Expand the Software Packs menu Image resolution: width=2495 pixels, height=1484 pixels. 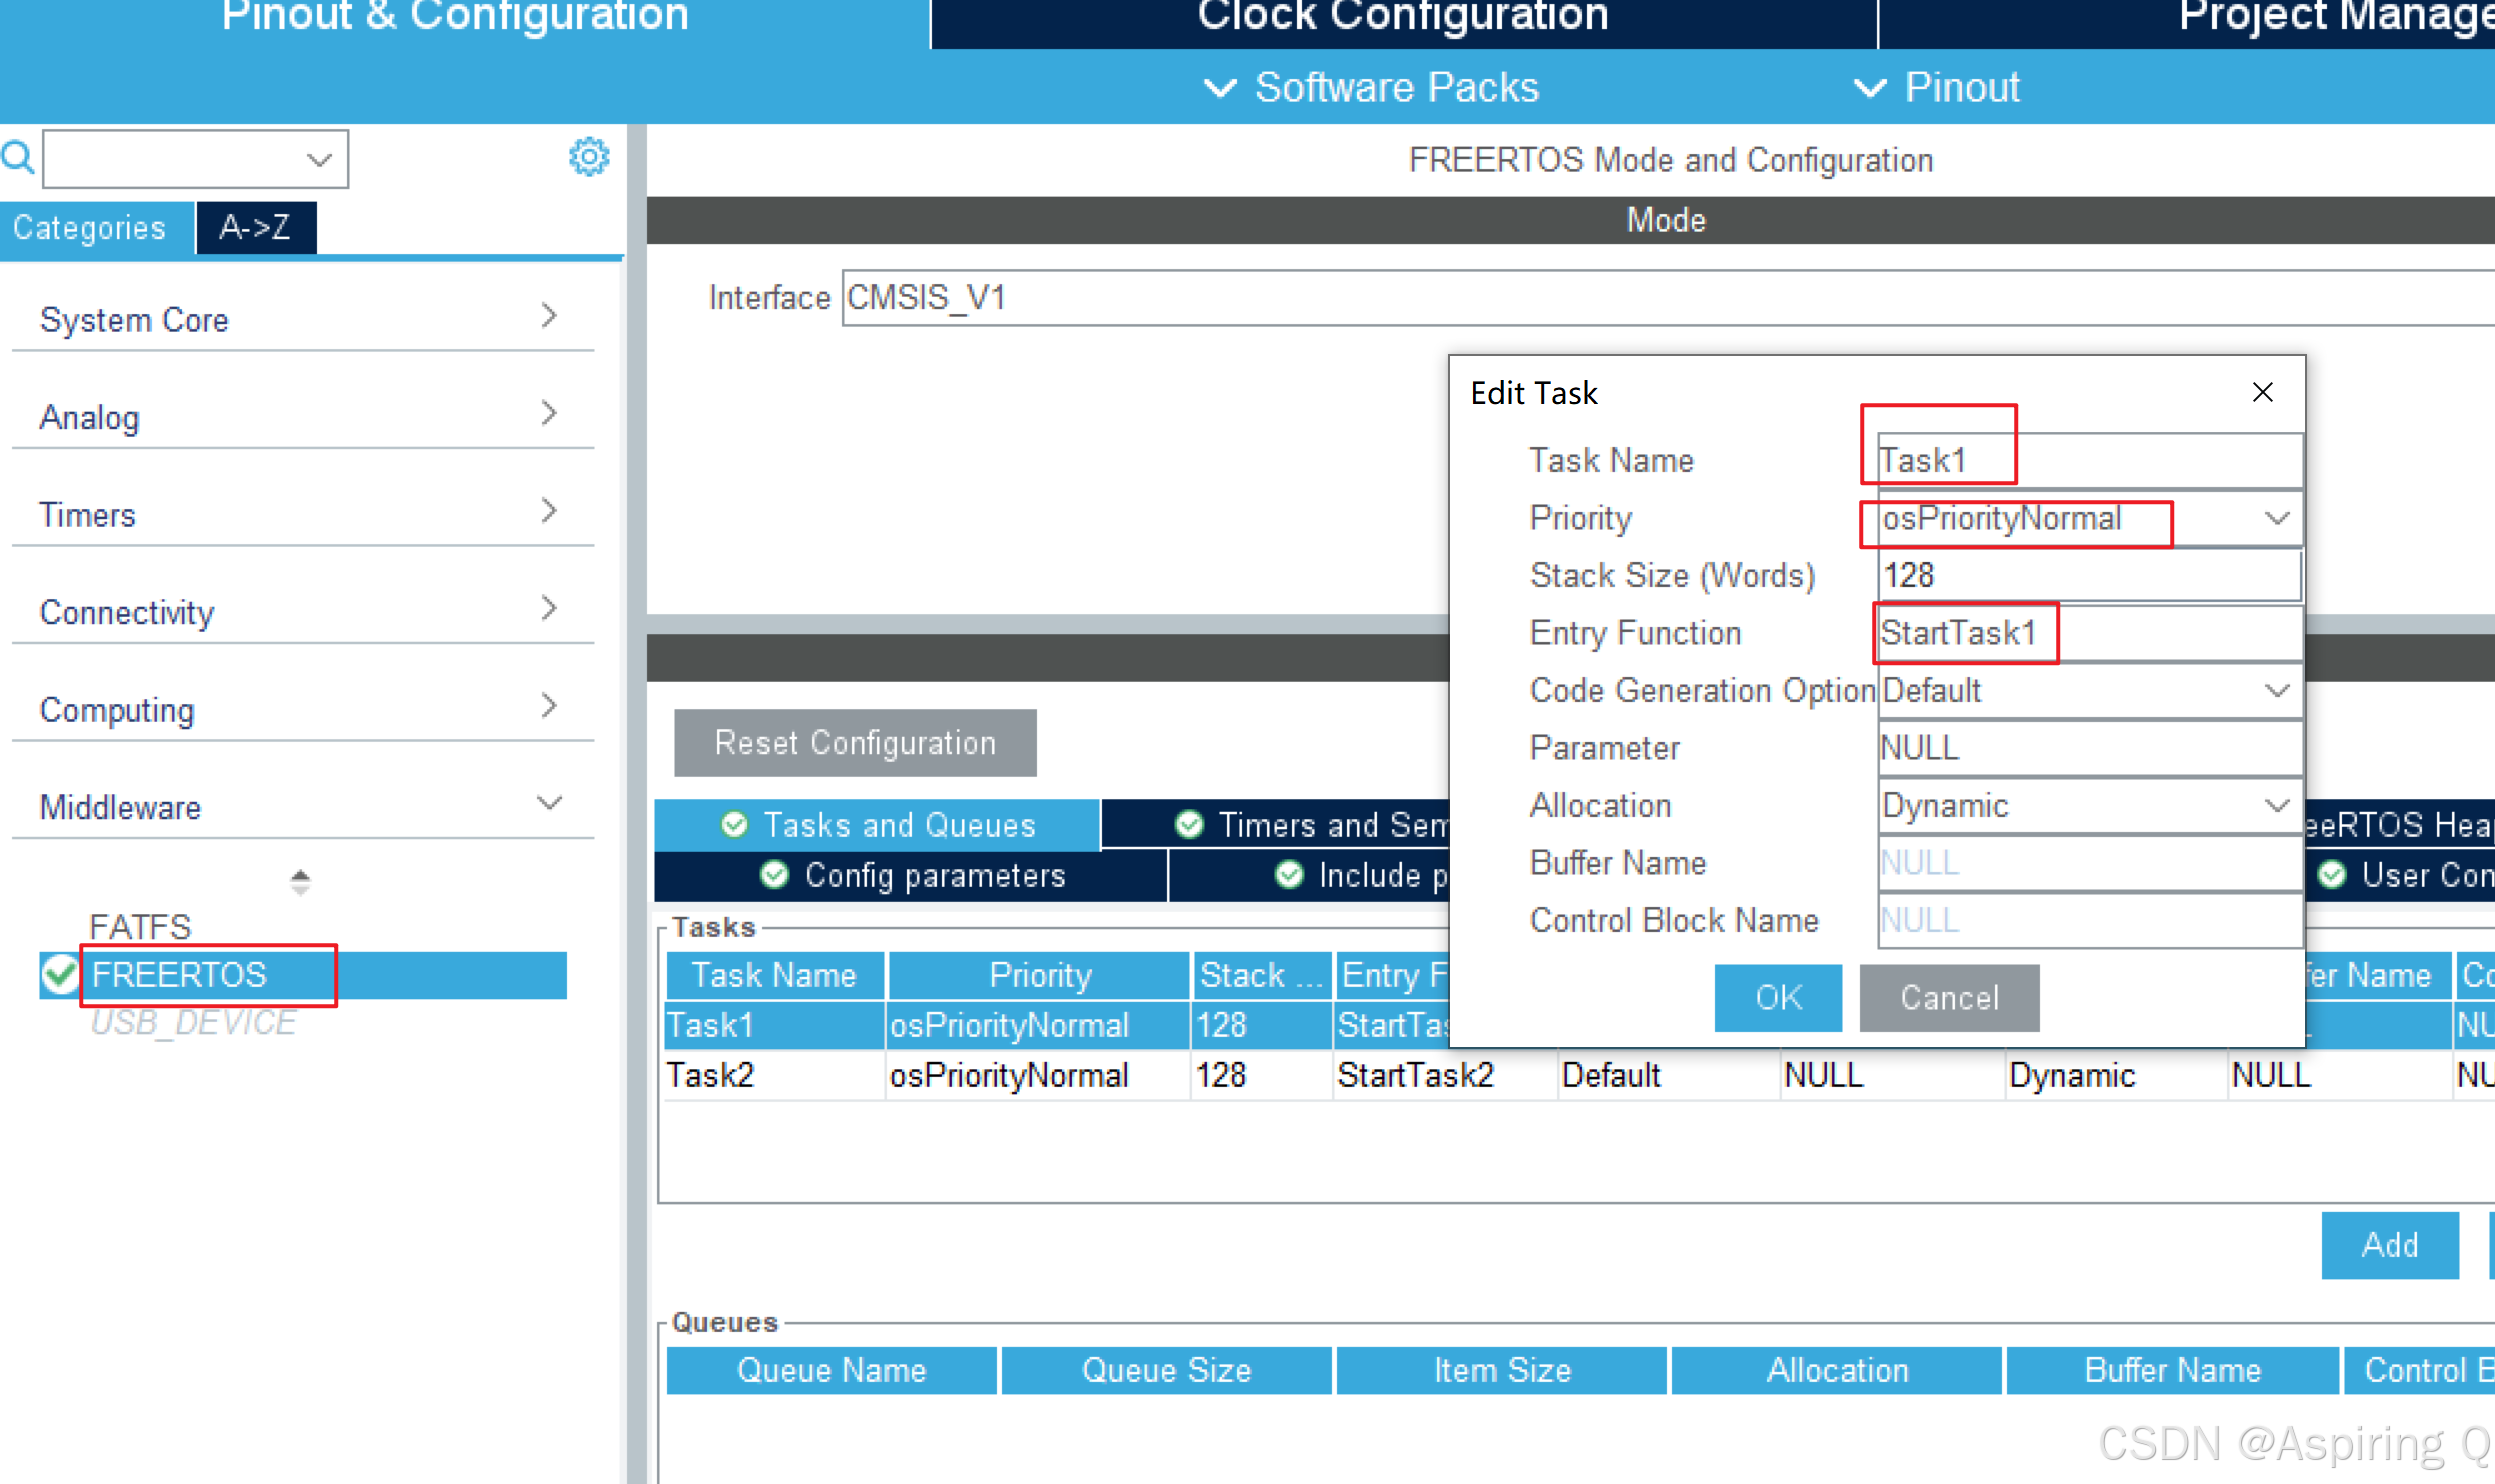click(1372, 87)
